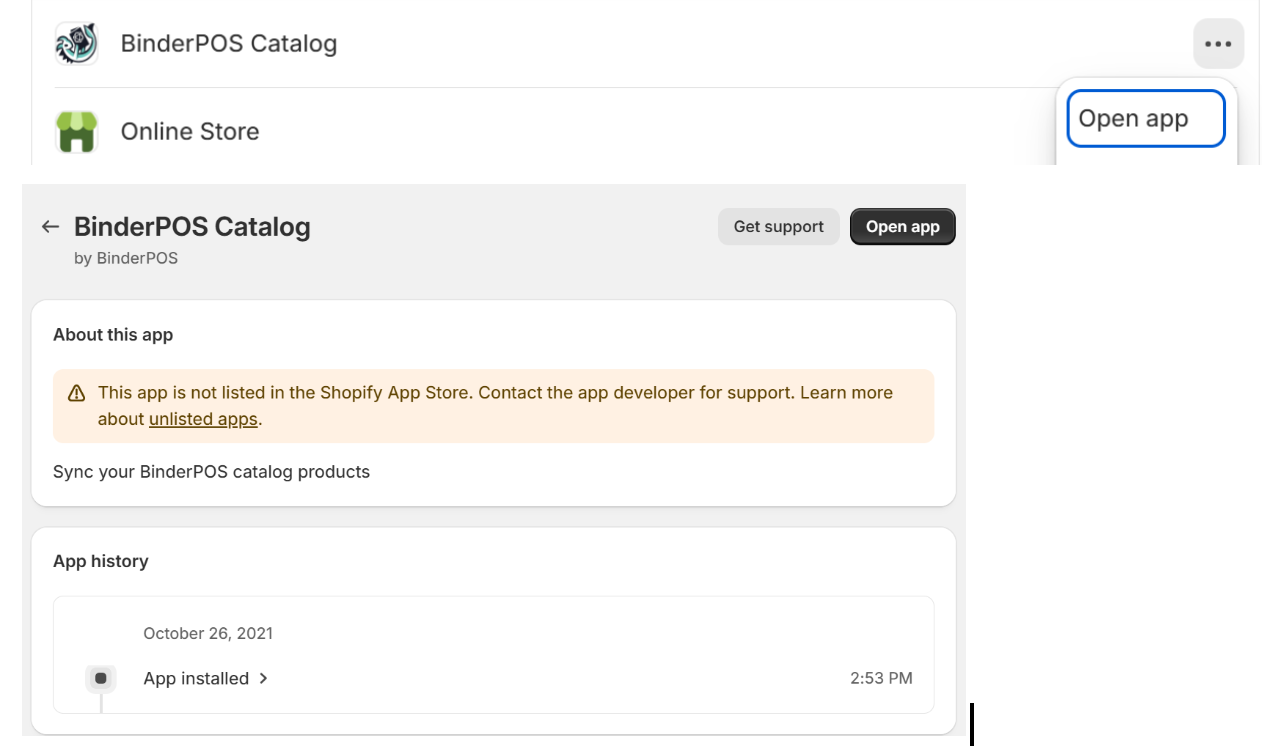Open the three-dots menu for BinderPOS Catalog

tap(1218, 44)
